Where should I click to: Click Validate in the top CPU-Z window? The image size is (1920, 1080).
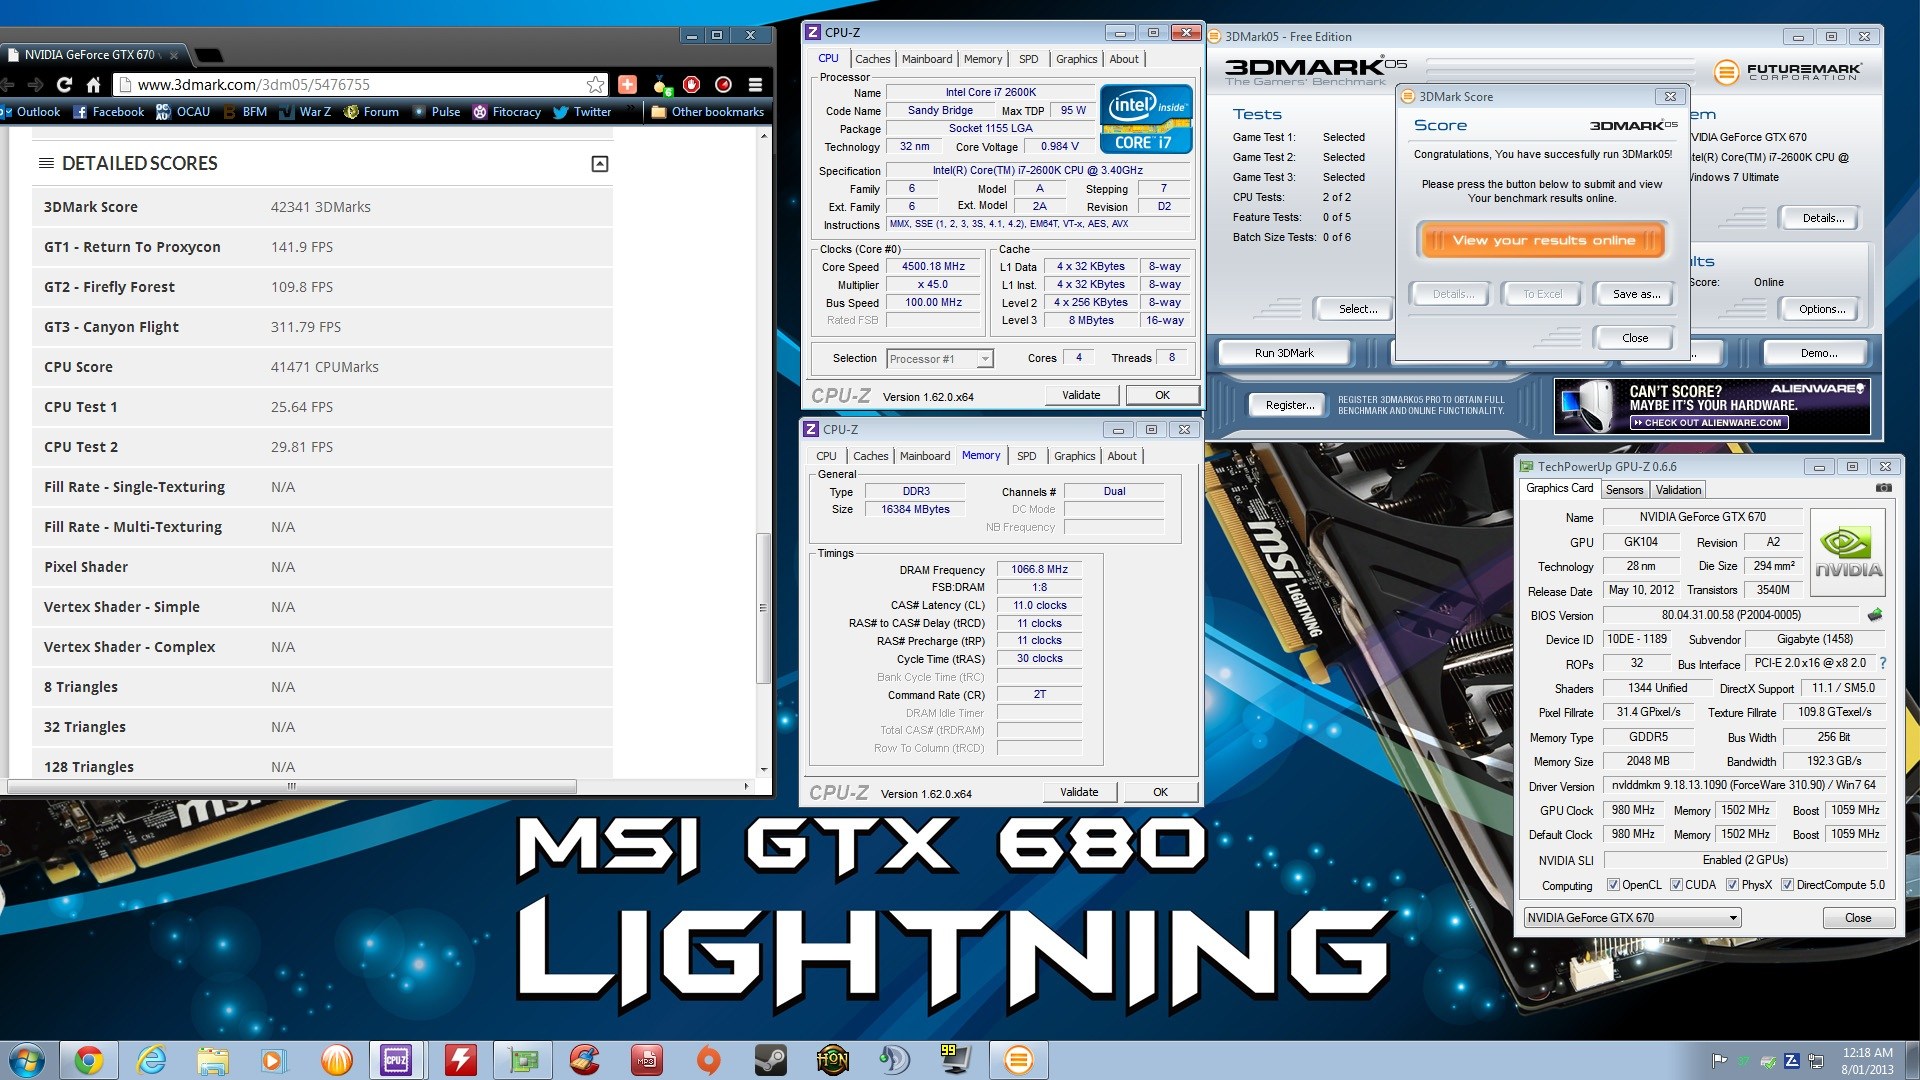tap(1081, 395)
